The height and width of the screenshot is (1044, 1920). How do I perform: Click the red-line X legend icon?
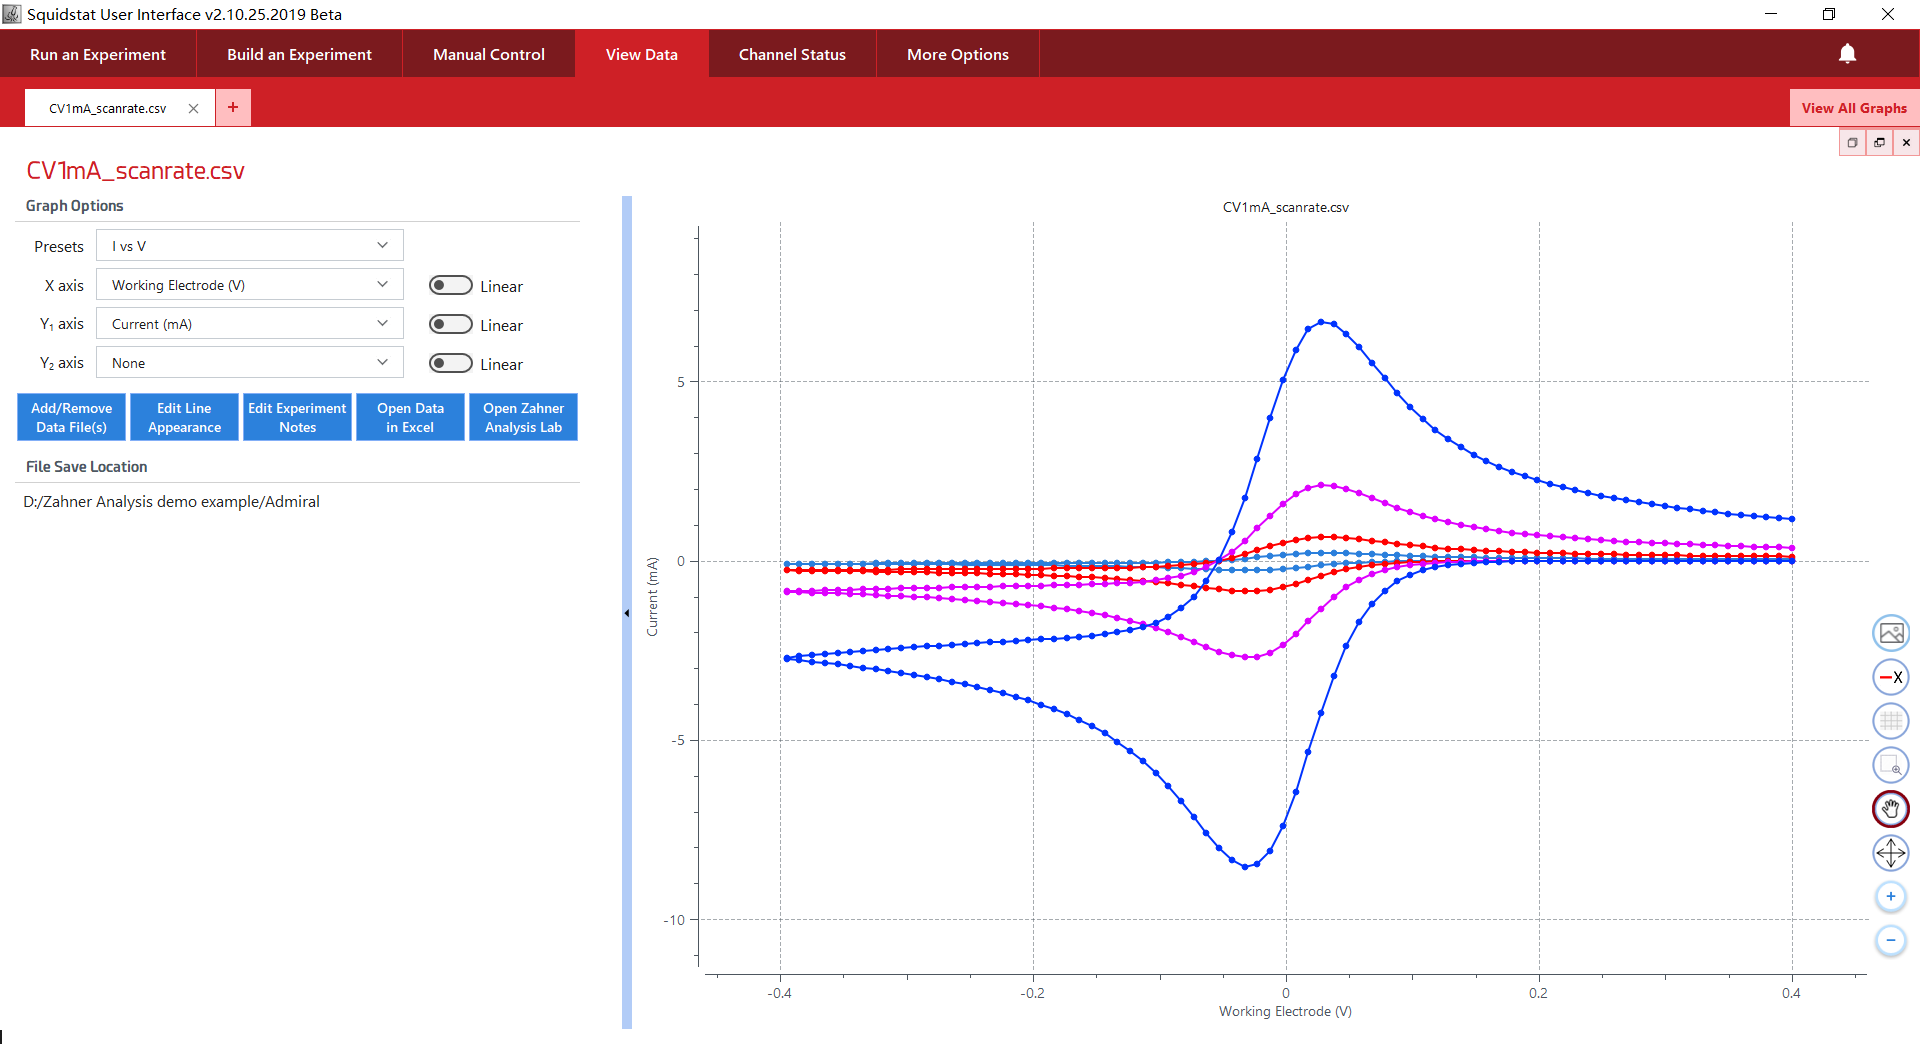click(x=1890, y=677)
